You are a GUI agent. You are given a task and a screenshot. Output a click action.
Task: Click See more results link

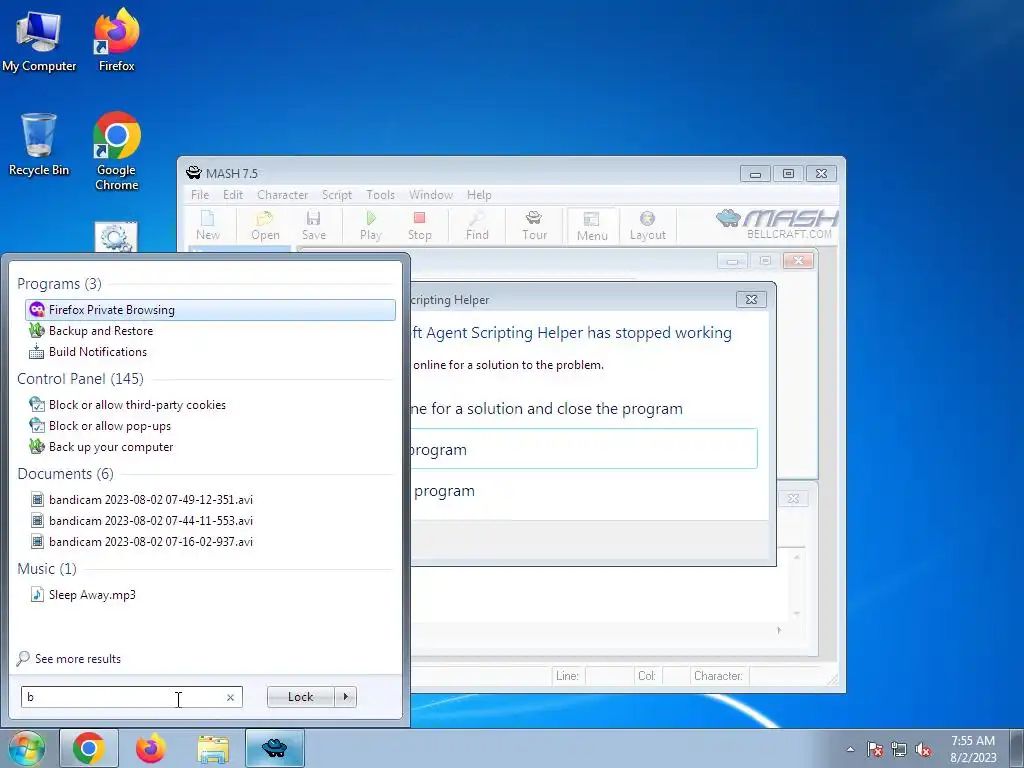[x=78, y=658]
